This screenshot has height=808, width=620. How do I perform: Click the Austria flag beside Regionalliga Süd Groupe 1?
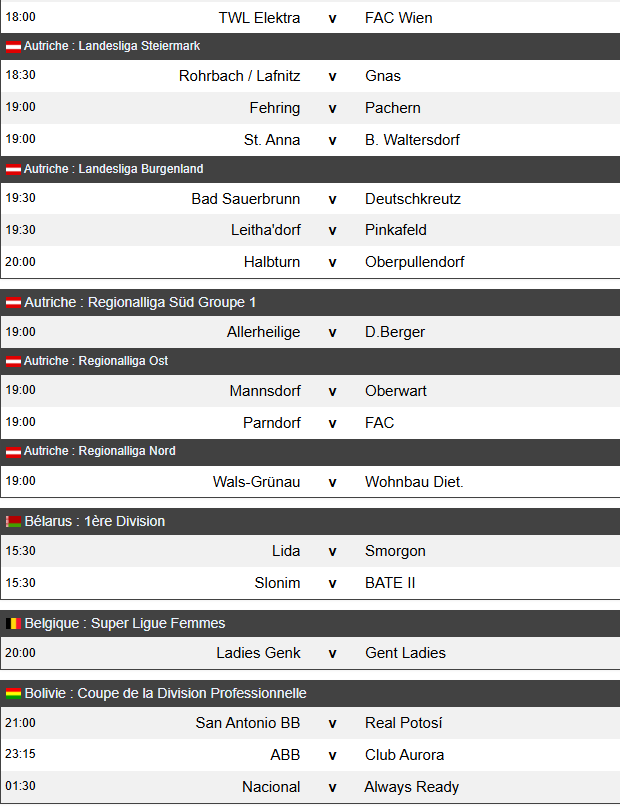click(13, 303)
